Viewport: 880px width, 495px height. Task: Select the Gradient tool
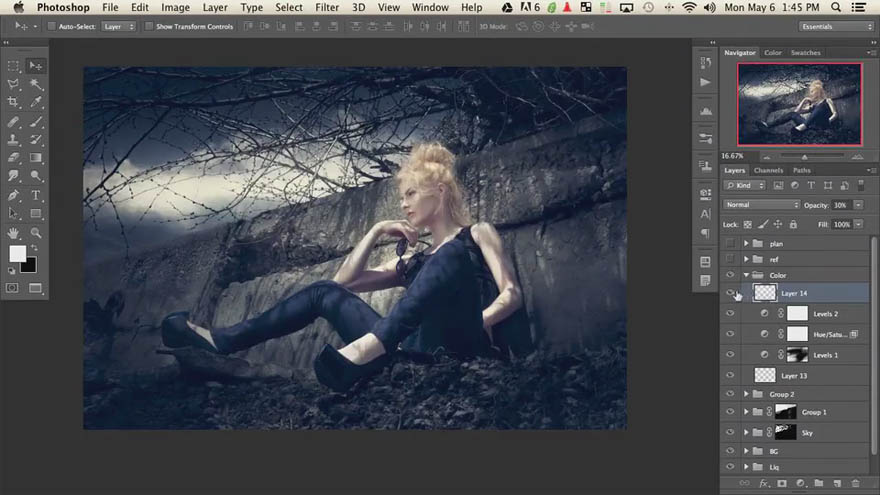point(35,158)
